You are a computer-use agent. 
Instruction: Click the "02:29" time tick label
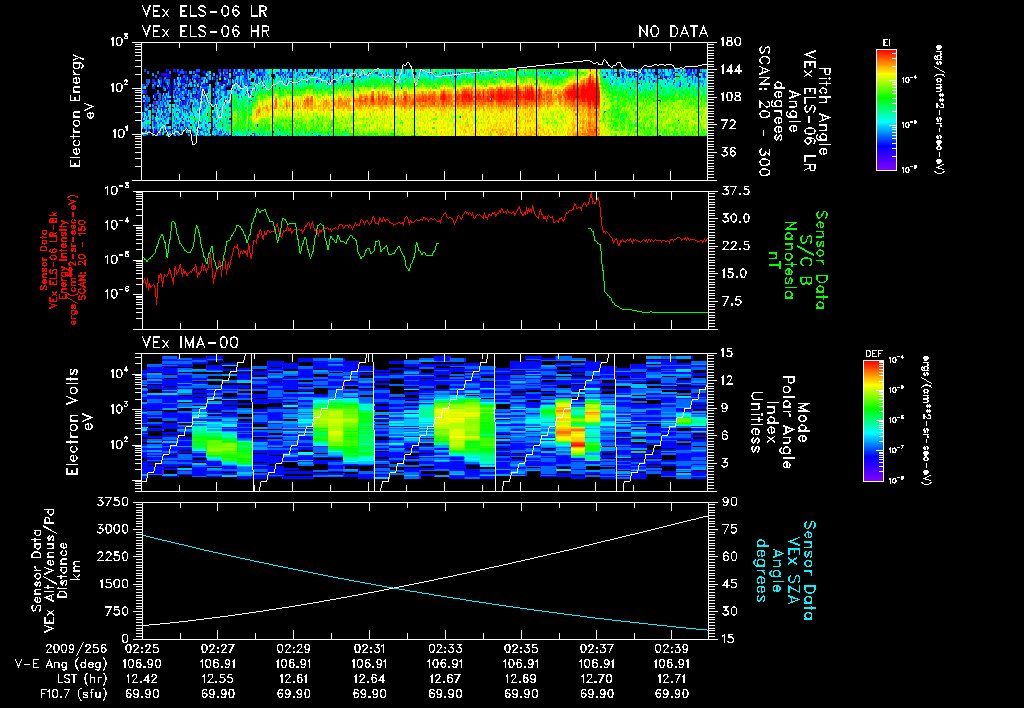pyautogui.click(x=293, y=649)
